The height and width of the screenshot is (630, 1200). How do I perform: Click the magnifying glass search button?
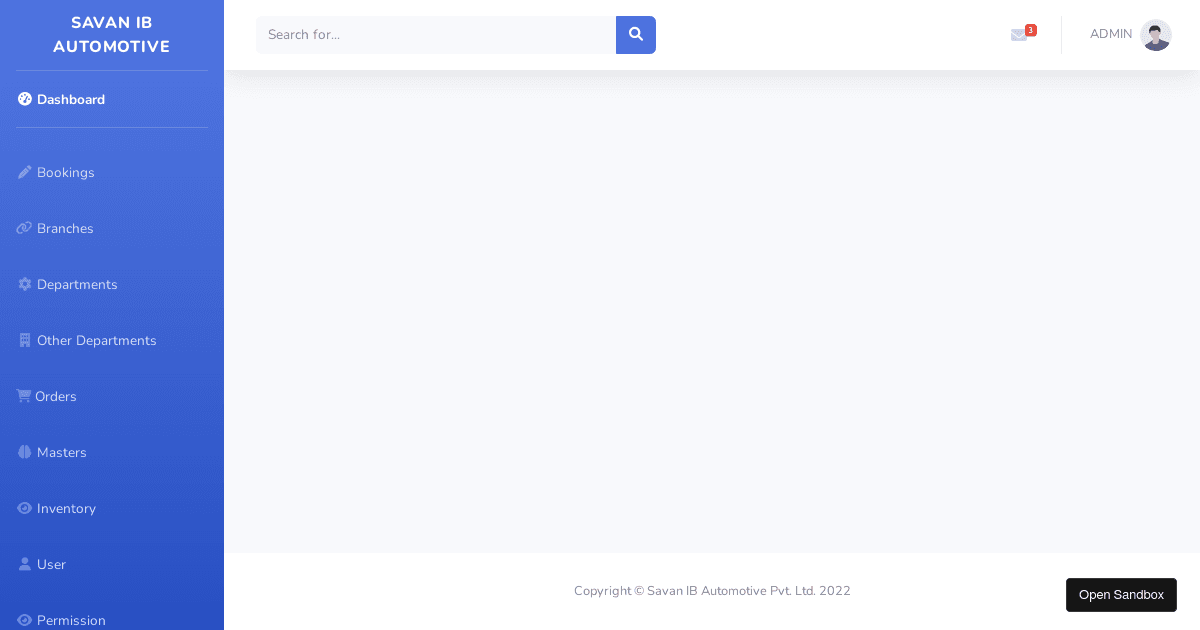click(x=635, y=35)
